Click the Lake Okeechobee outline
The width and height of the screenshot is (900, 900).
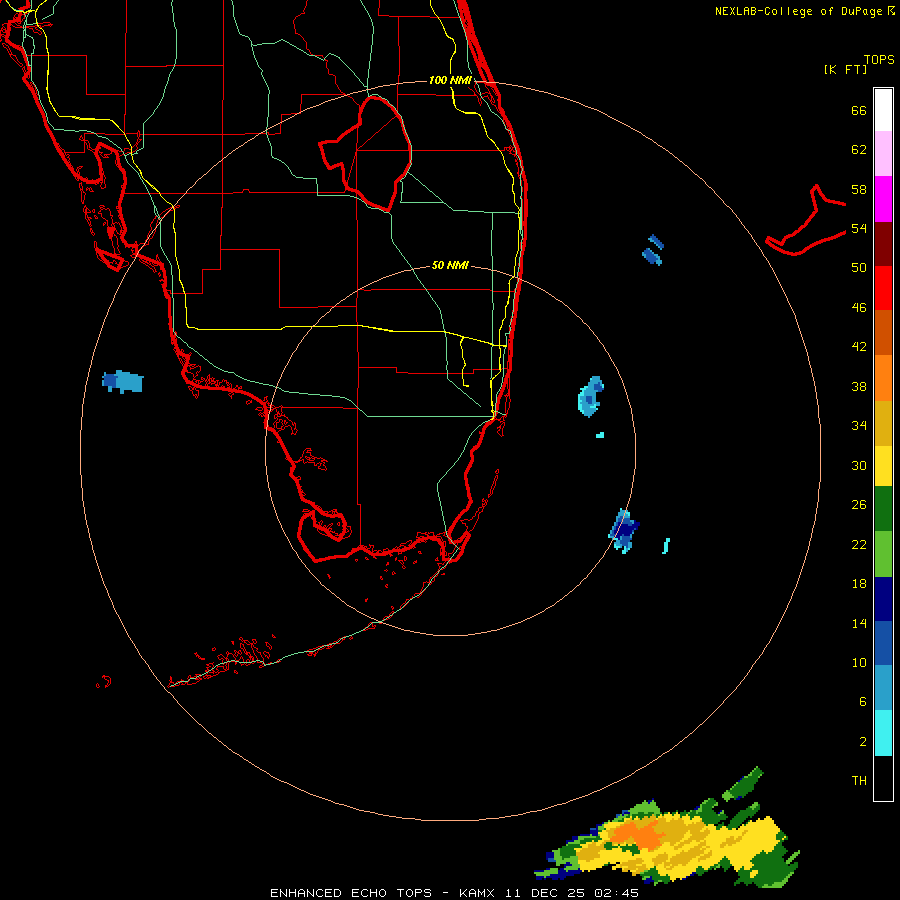[366, 152]
